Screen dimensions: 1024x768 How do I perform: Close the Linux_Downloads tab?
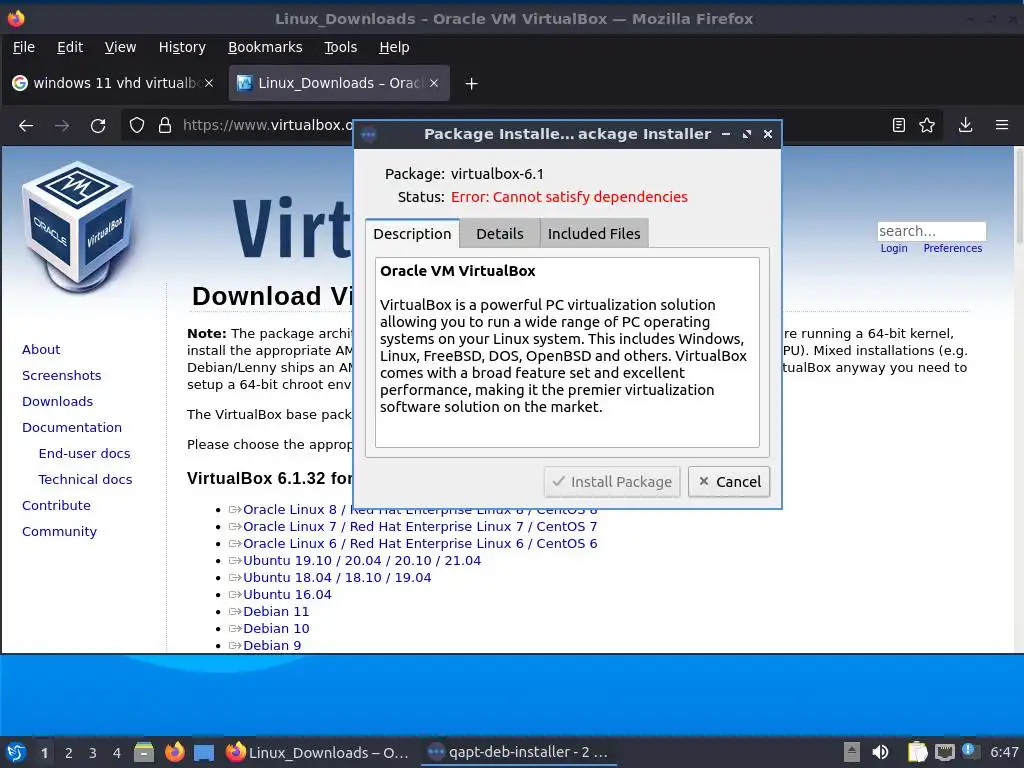[434, 83]
